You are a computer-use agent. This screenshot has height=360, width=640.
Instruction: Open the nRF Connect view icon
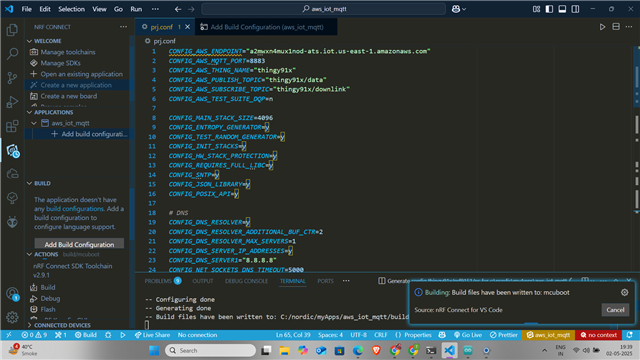point(12,151)
